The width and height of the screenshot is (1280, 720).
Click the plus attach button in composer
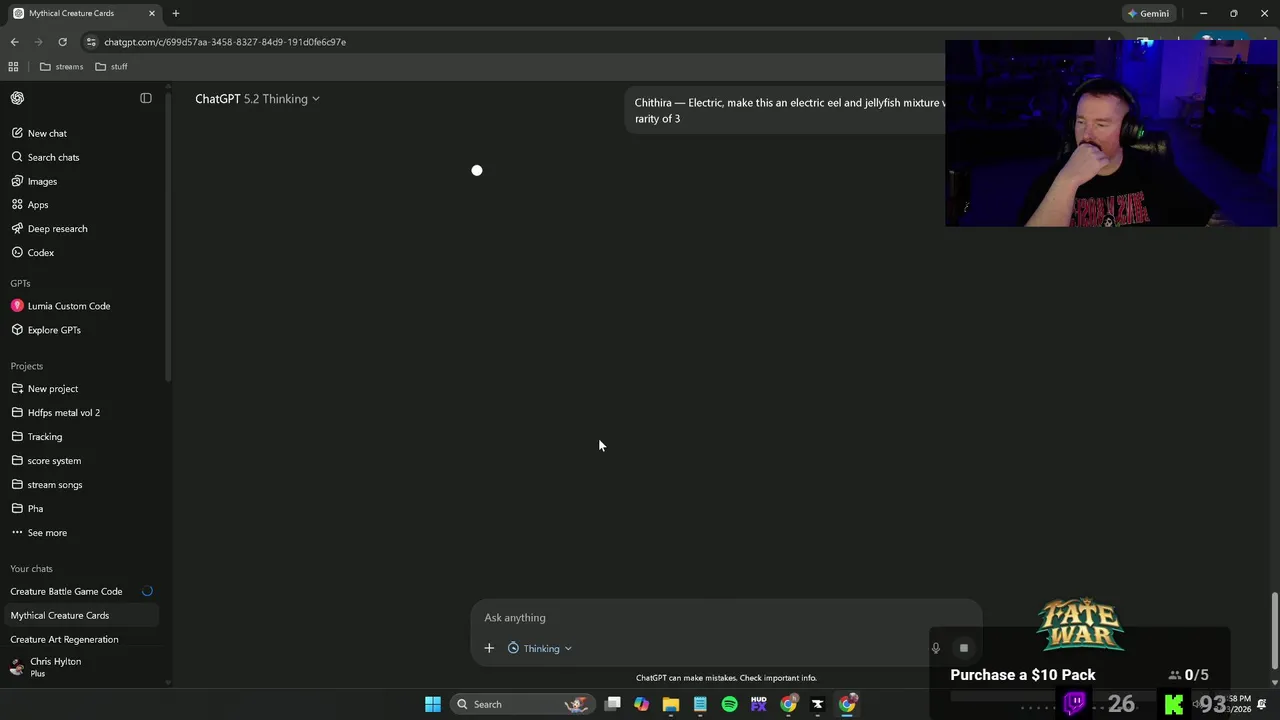(489, 648)
